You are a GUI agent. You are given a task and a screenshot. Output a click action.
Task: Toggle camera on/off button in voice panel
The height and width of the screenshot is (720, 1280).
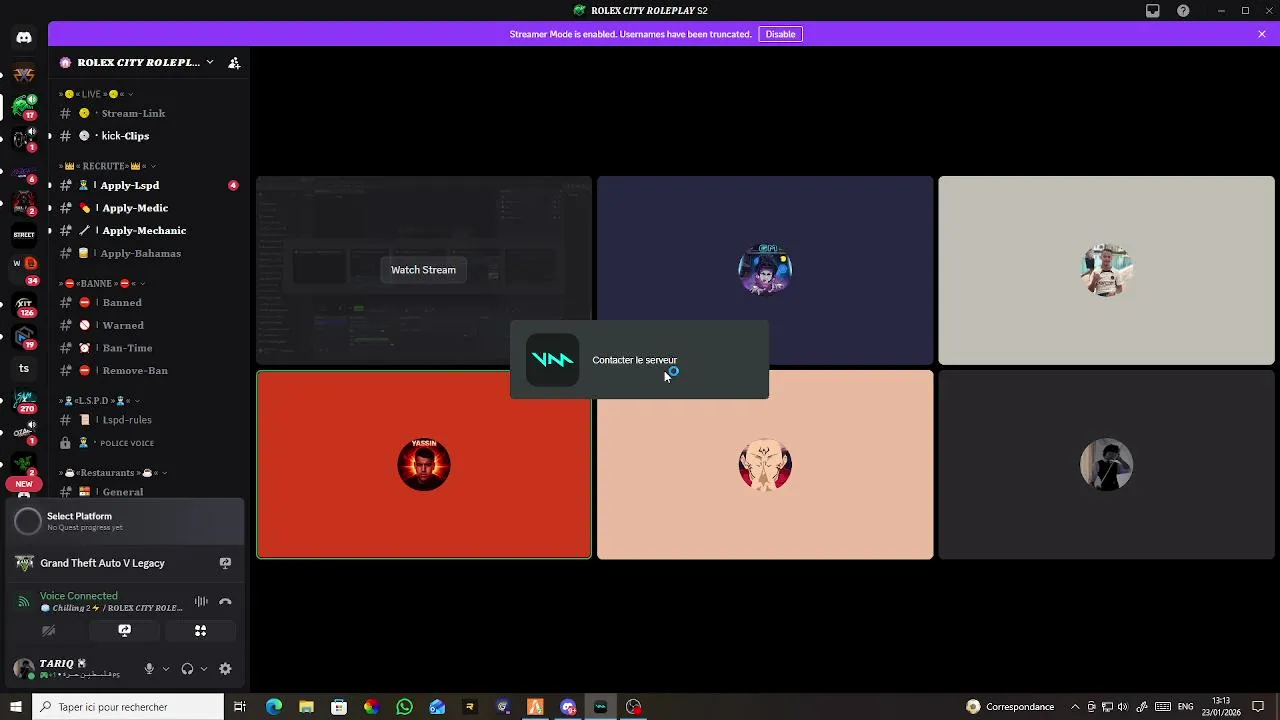[48, 630]
